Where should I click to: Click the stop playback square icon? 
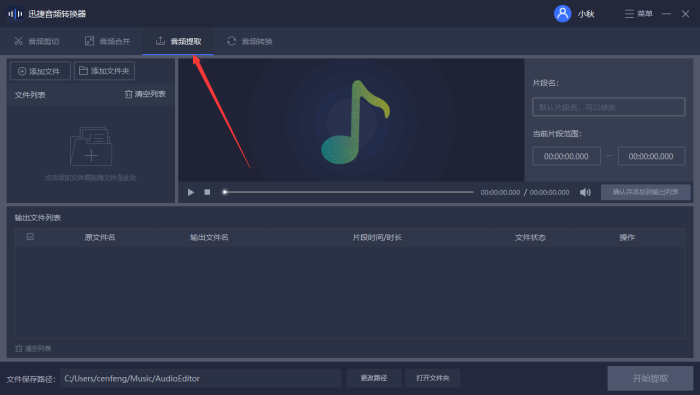pos(207,192)
